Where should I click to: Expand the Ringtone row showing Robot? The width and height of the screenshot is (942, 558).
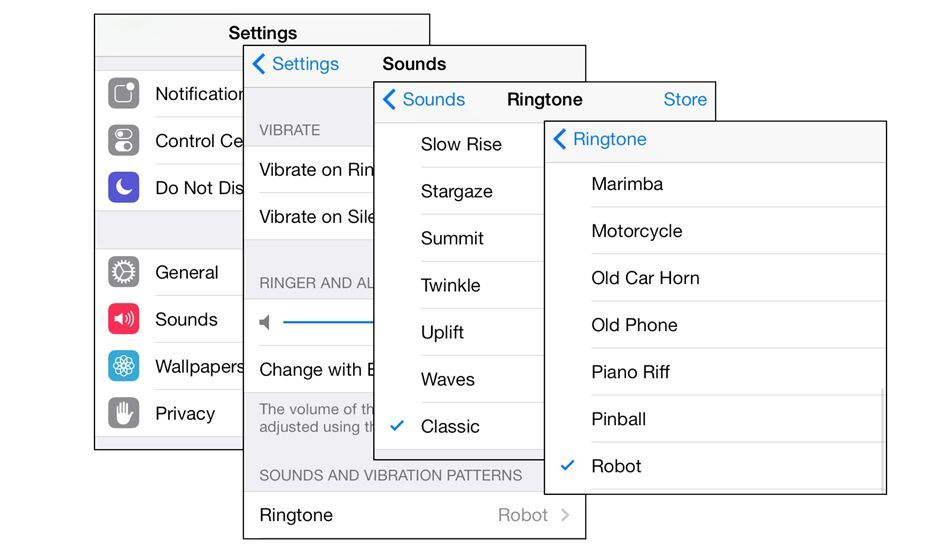click(x=415, y=515)
